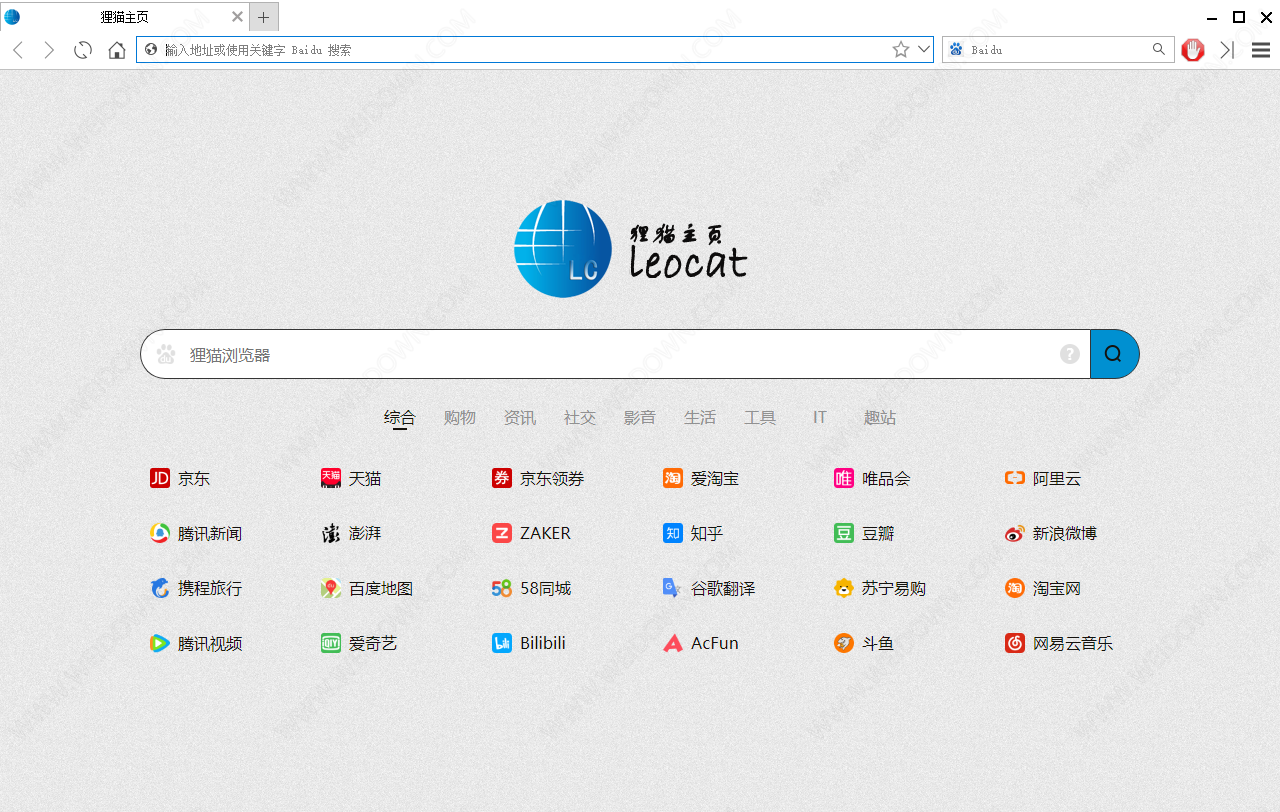The height and width of the screenshot is (812, 1280).
Task: Open the 唯品会 link
Action: point(872,479)
